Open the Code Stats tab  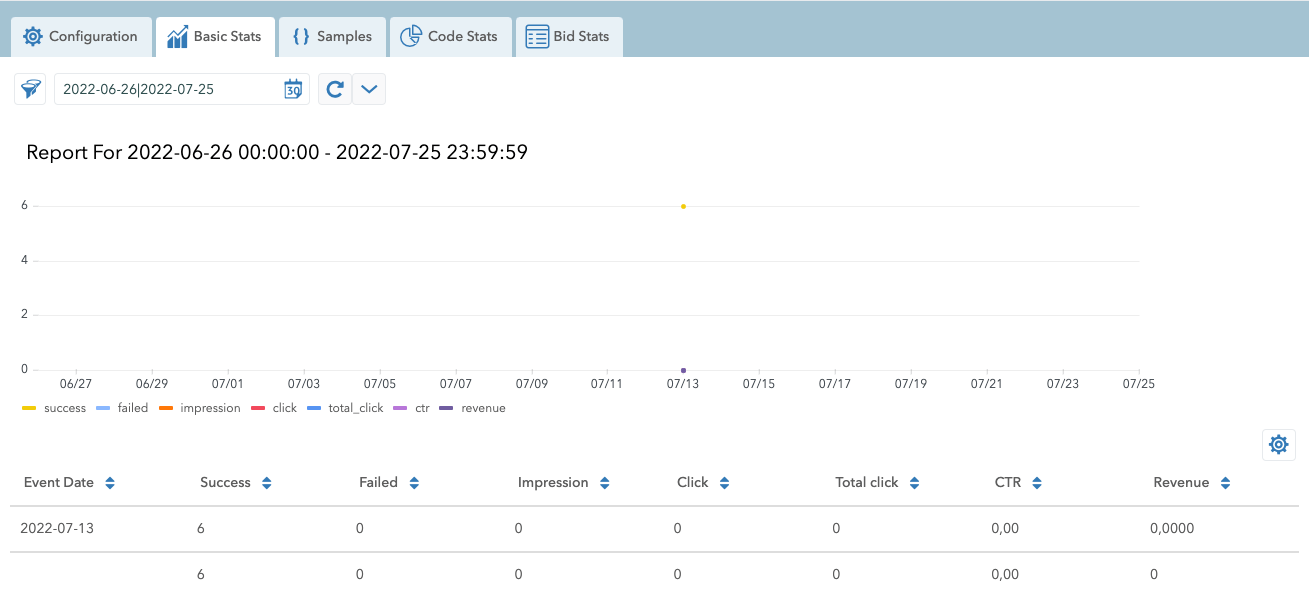(449, 37)
